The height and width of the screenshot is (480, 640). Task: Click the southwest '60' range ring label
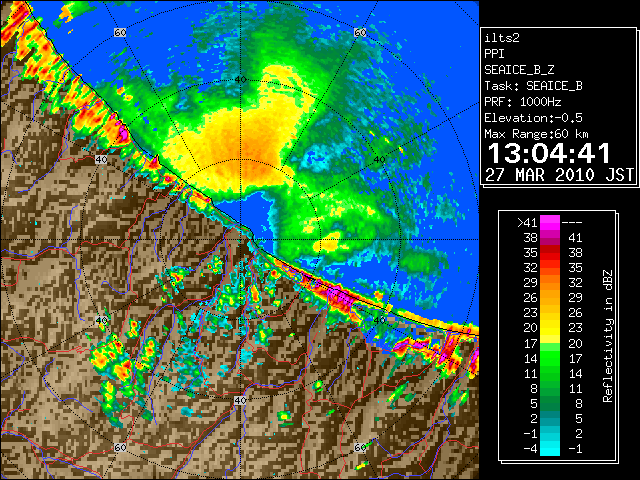(x=120, y=448)
